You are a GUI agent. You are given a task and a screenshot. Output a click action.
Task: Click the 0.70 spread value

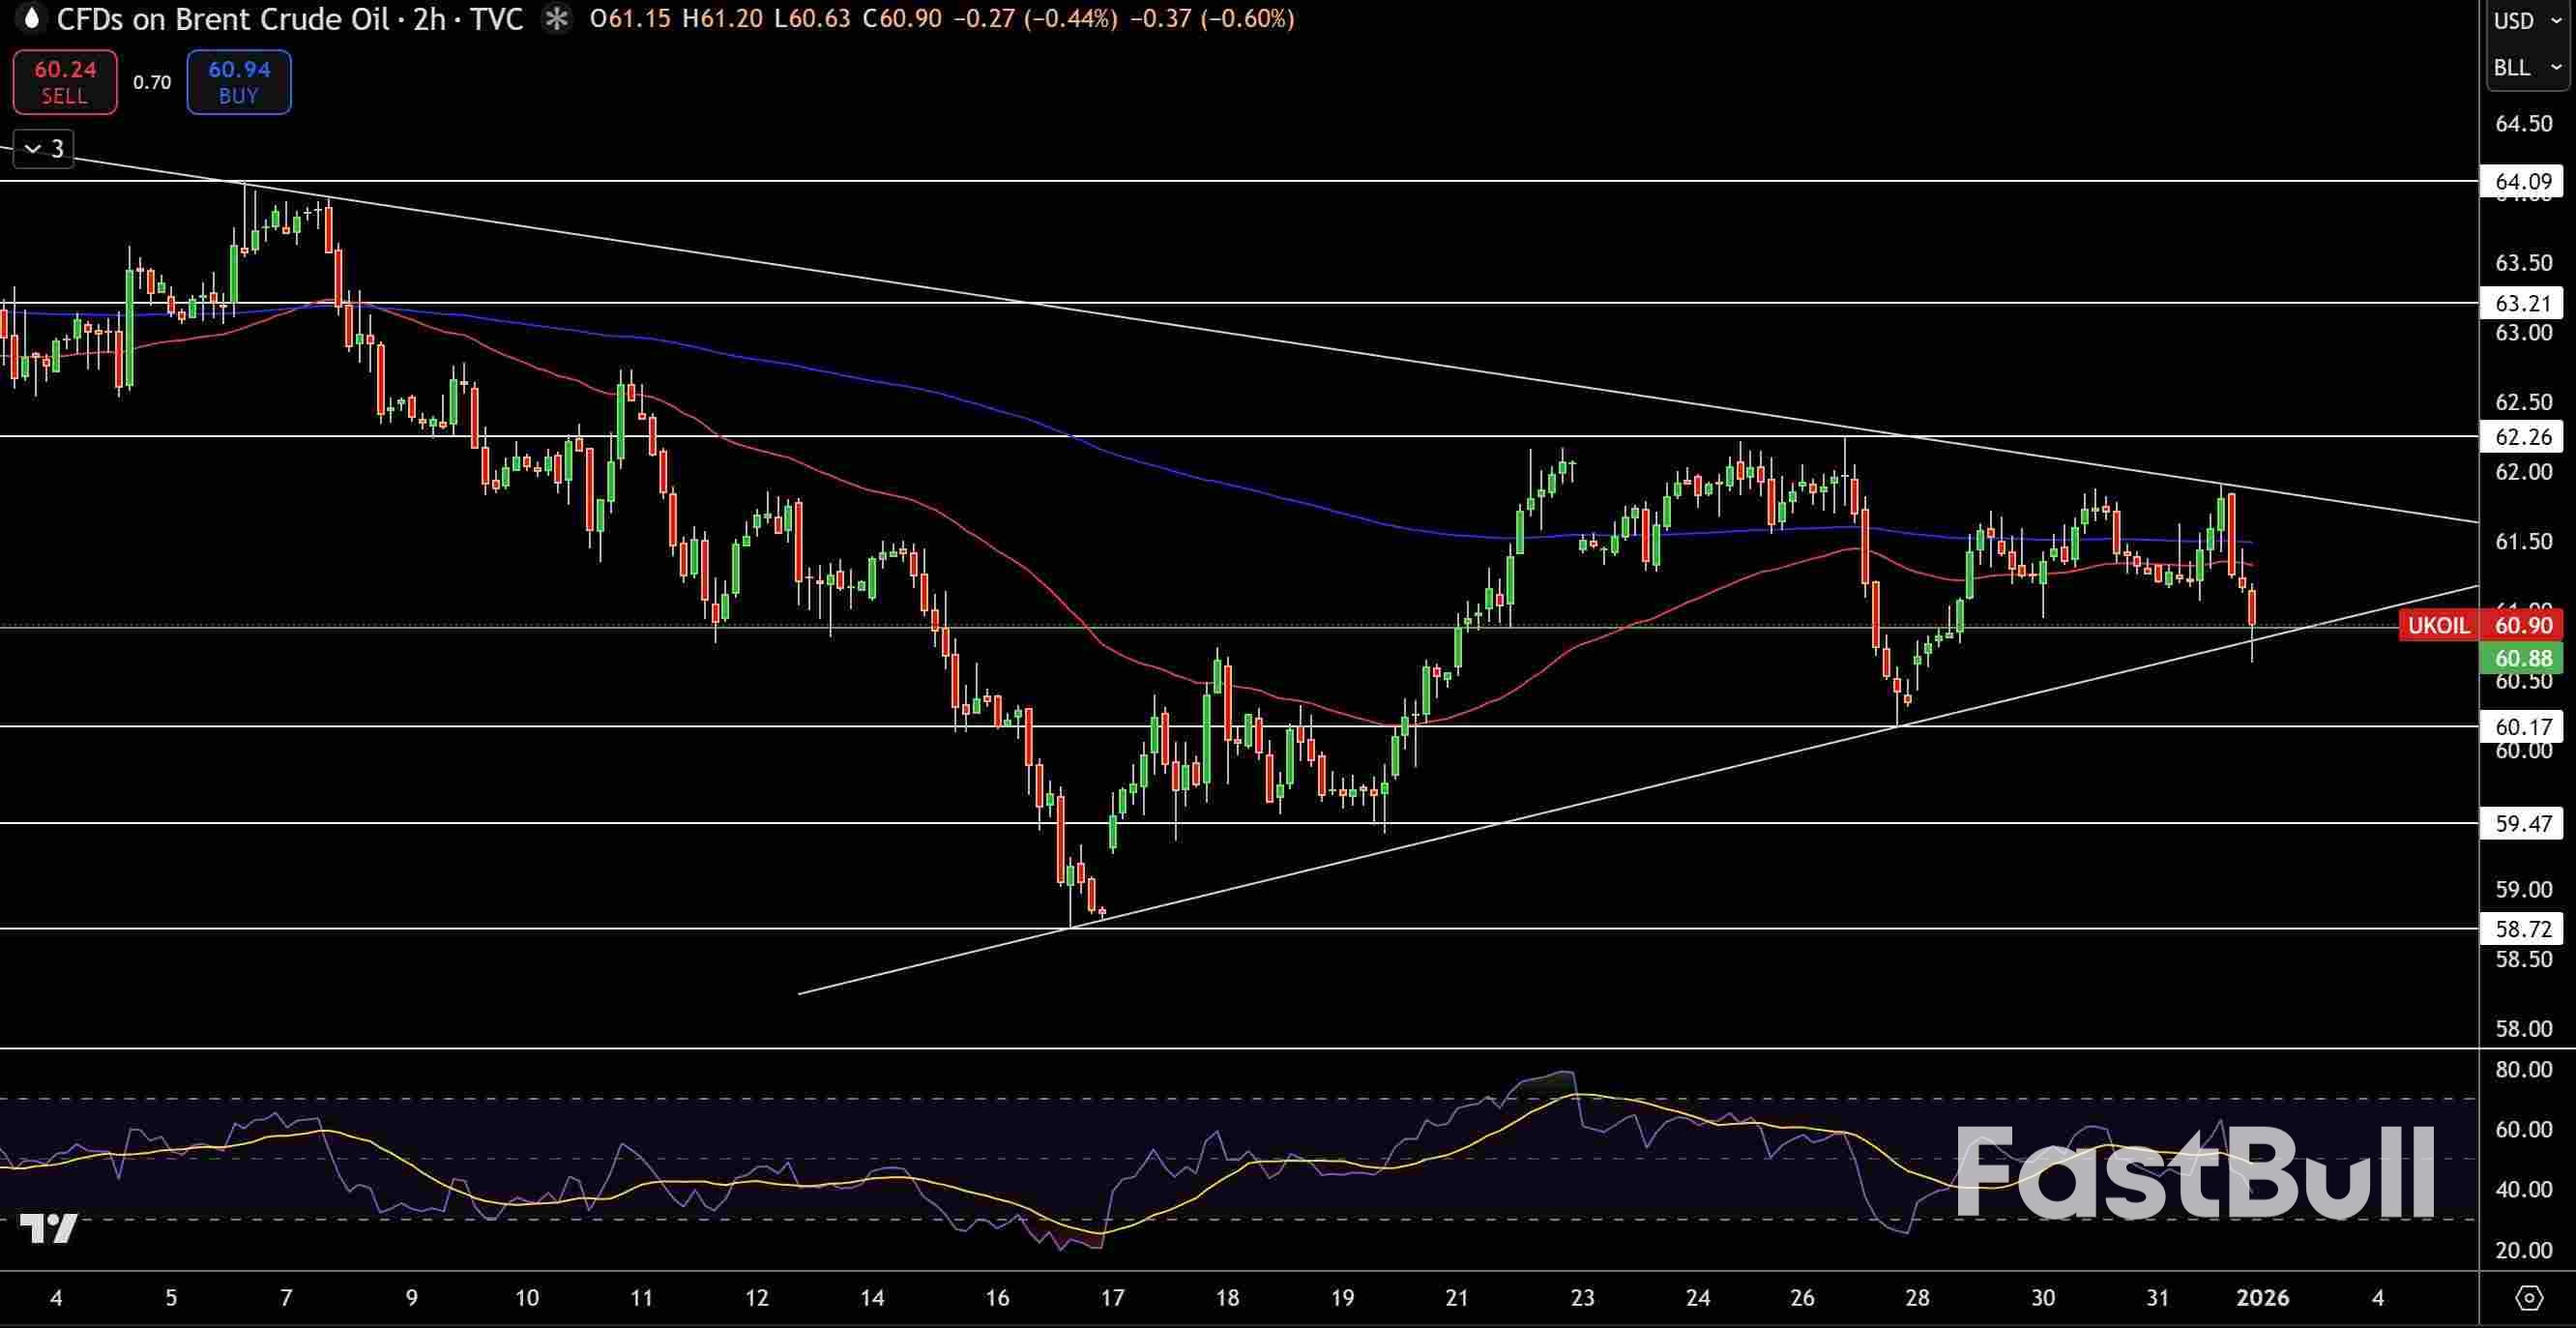(152, 83)
